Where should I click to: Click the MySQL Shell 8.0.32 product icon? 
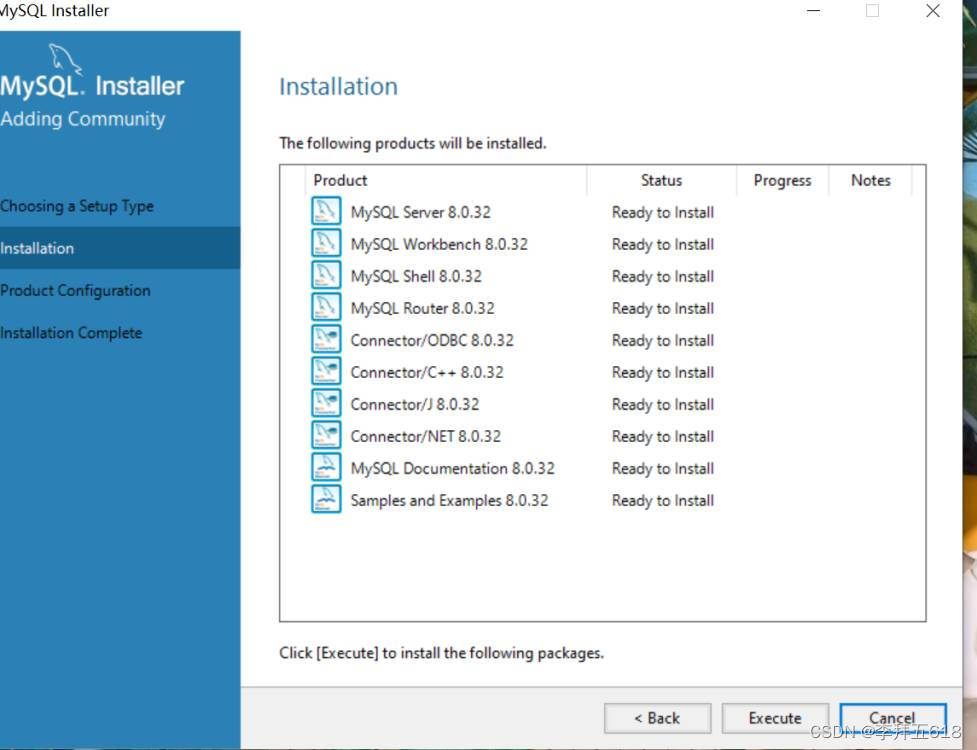coord(326,275)
